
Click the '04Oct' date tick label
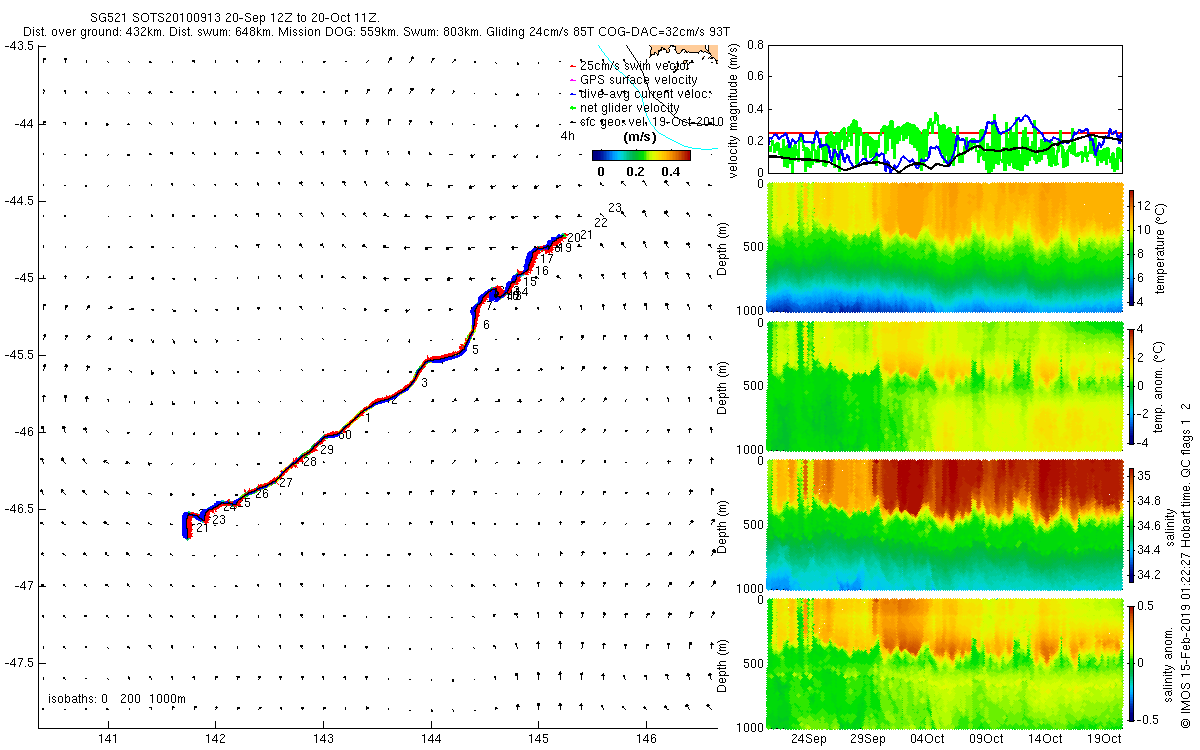click(927, 739)
